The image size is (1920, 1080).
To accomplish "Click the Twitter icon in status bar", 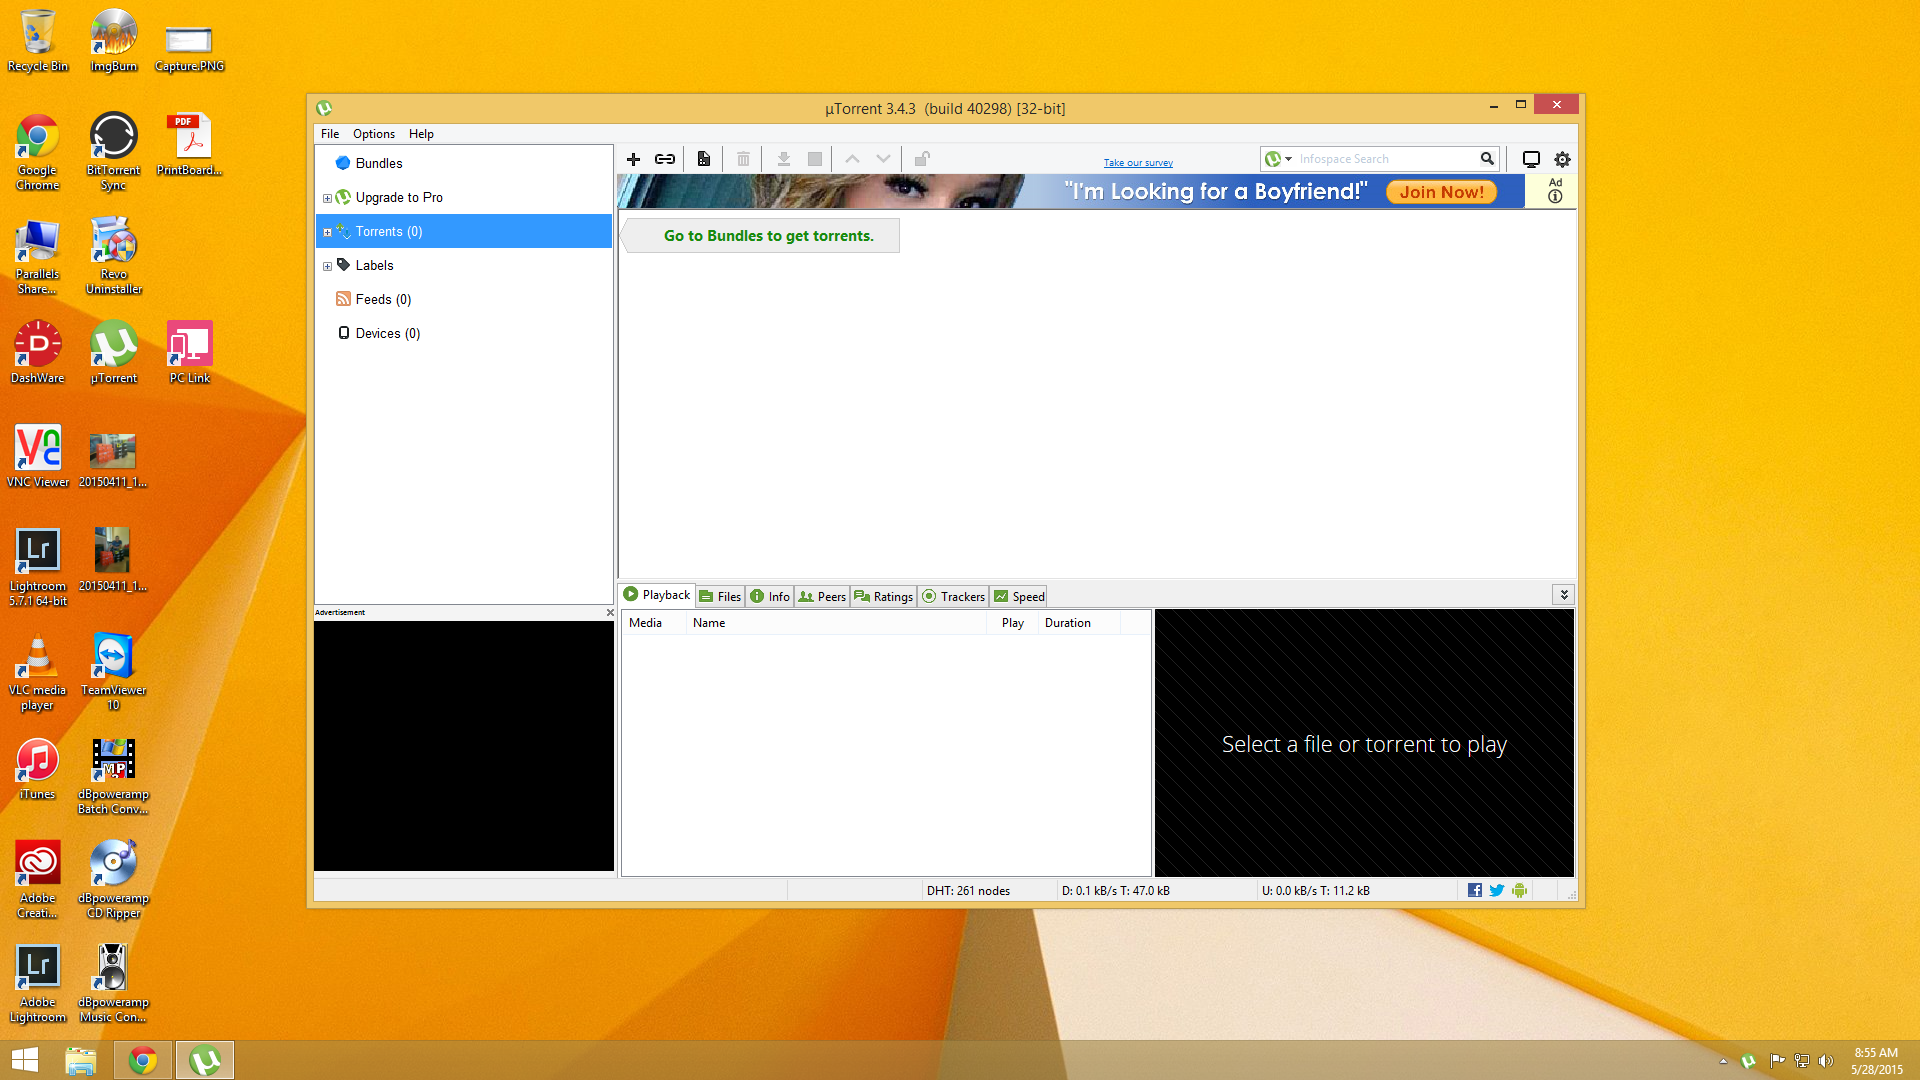I will [x=1497, y=890].
